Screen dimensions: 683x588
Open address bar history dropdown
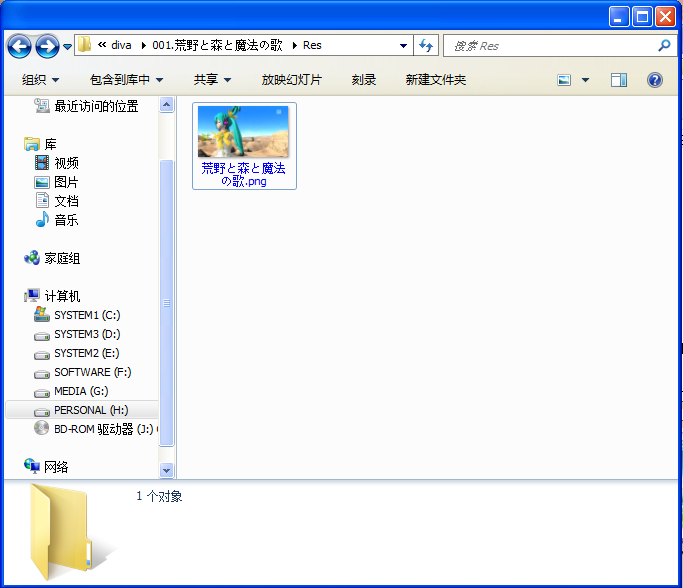click(x=403, y=45)
